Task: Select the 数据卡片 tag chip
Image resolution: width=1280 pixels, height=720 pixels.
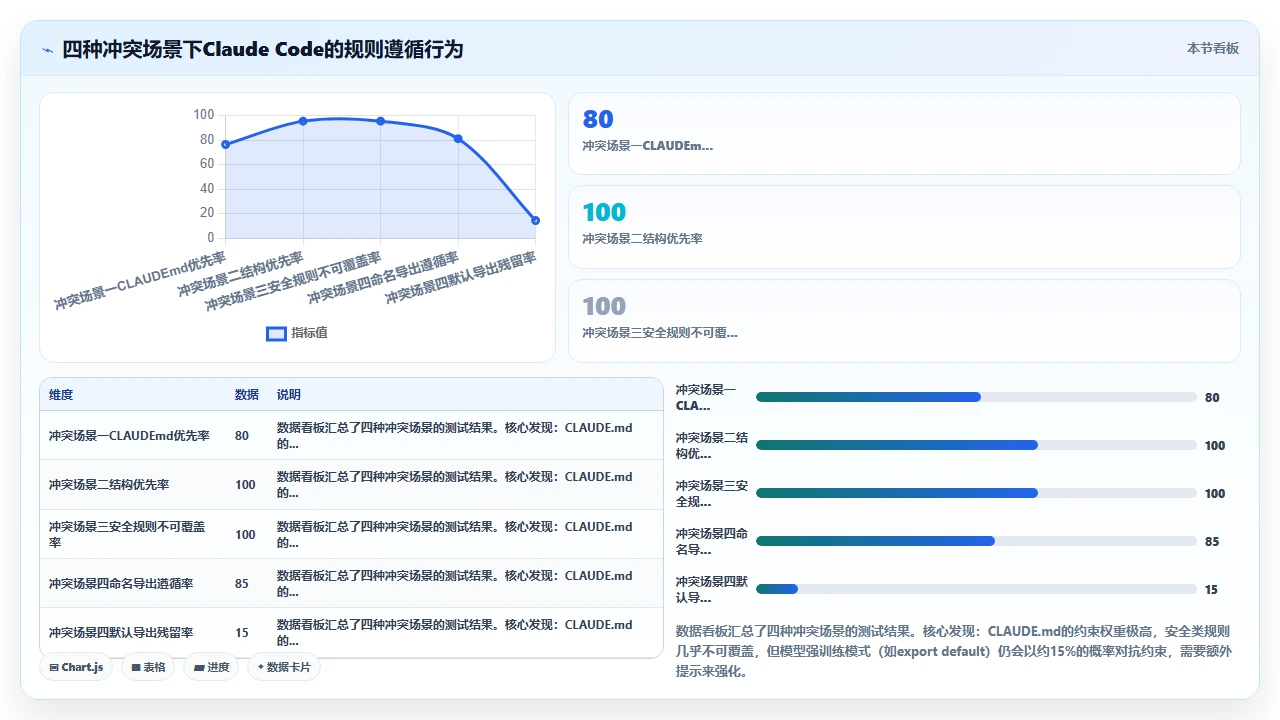Action: tap(284, 667)
